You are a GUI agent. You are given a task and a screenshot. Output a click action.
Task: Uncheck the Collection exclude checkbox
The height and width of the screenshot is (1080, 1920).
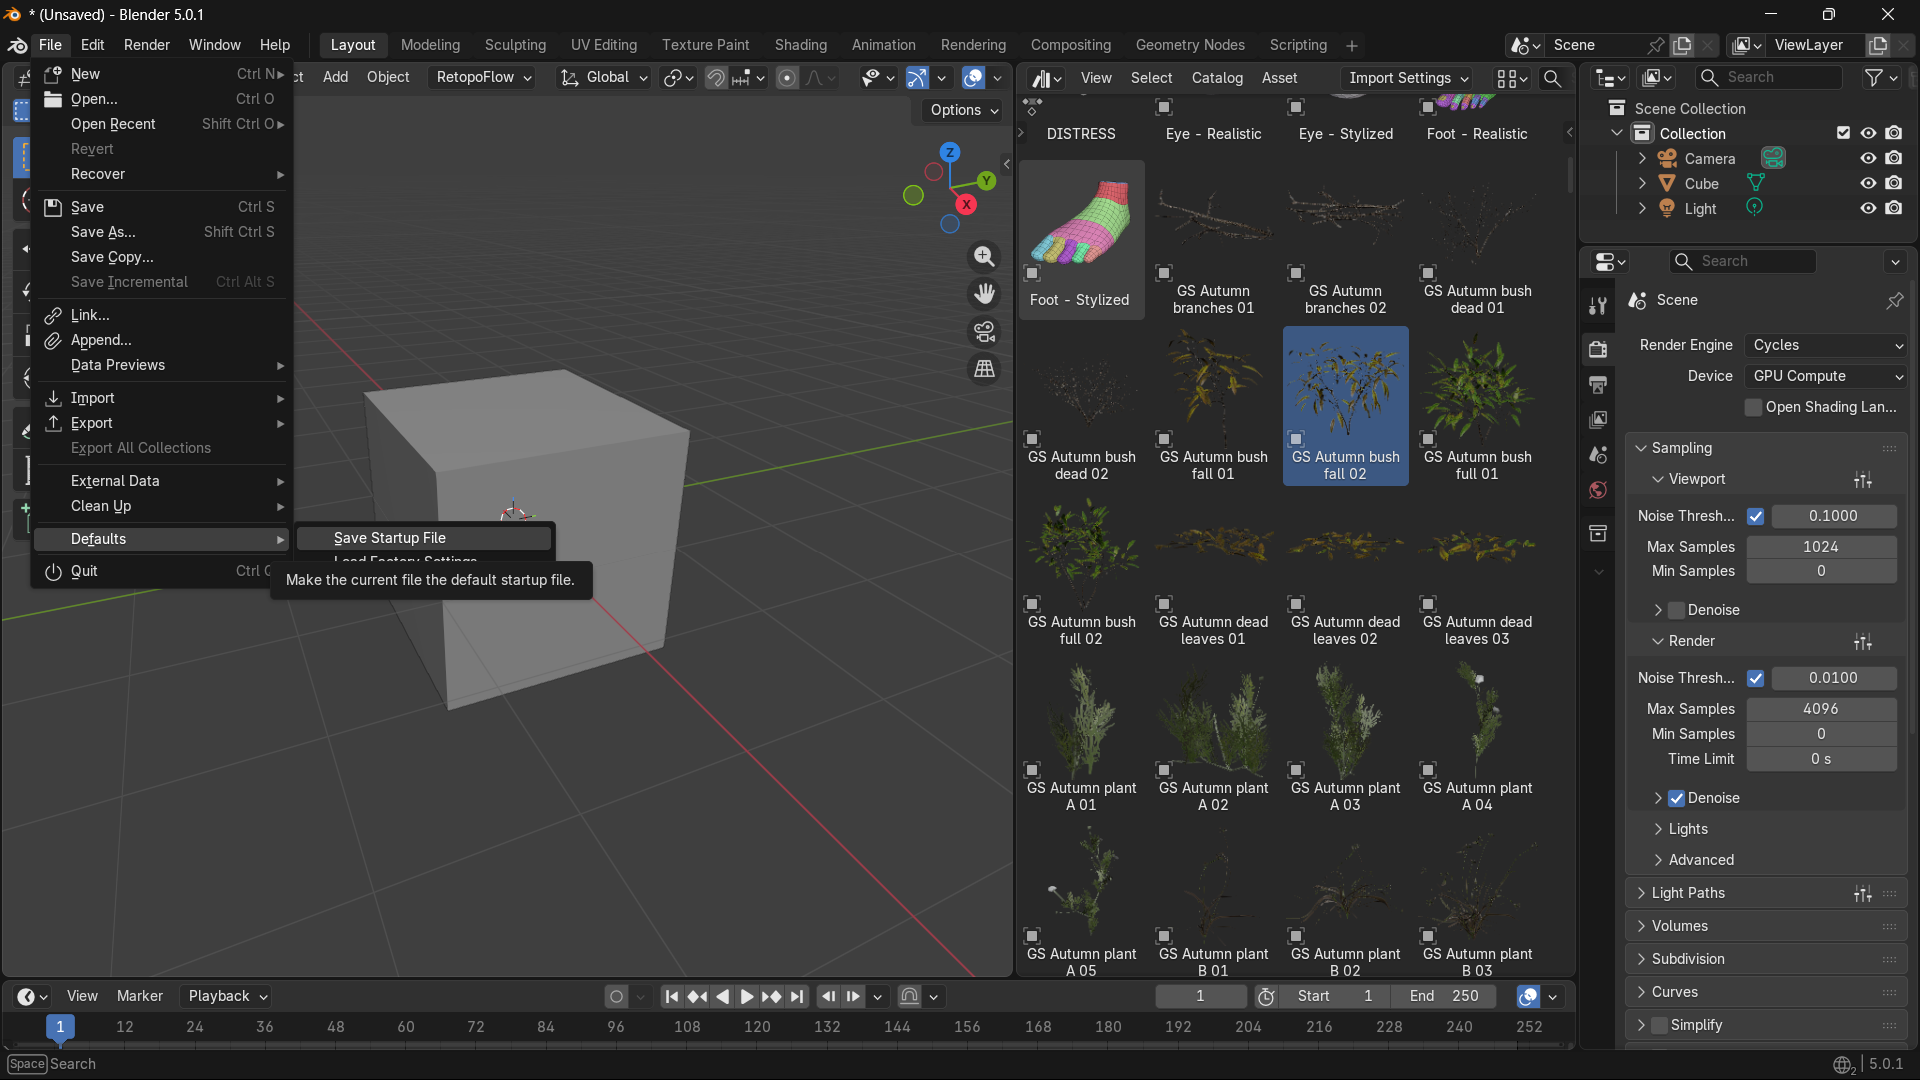point(1843,133)
